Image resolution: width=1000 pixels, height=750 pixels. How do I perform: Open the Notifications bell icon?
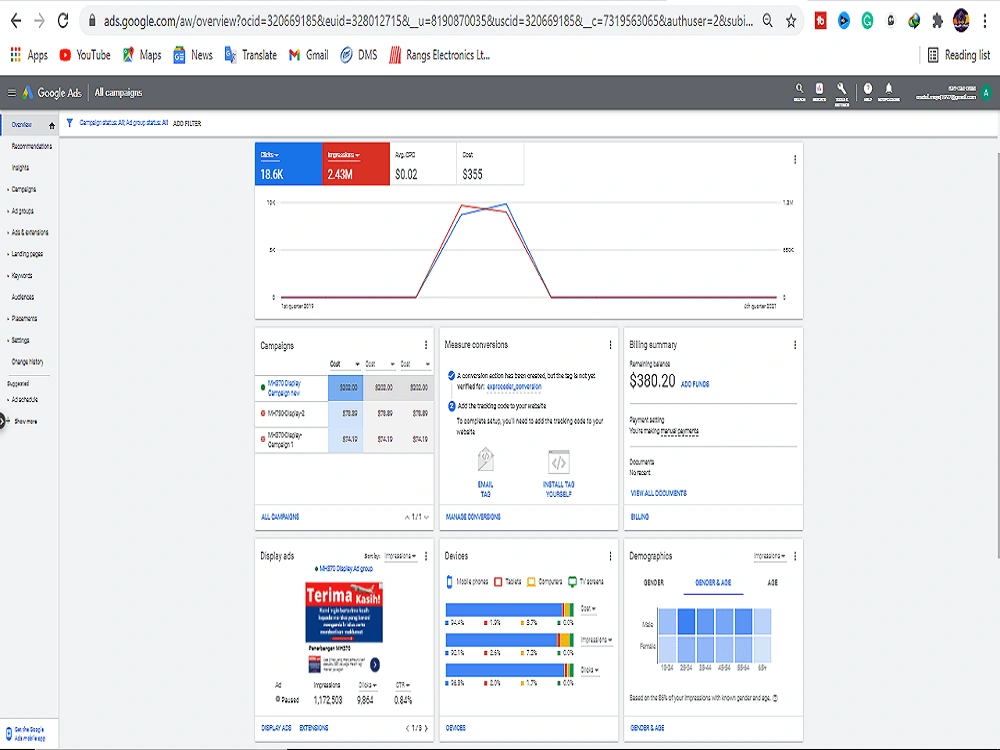click(x=888, y=92)
